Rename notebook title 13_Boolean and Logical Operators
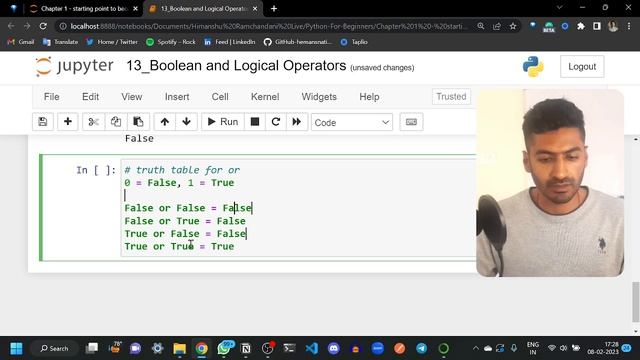The width and height of the screenshot is (640, 360). [236, 66]
